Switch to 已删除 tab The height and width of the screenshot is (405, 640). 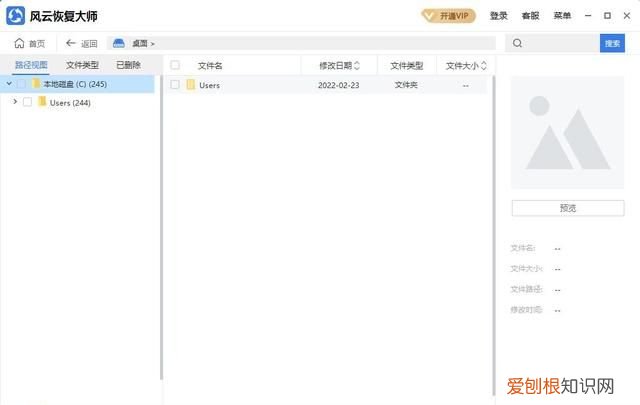coord(128,65)
